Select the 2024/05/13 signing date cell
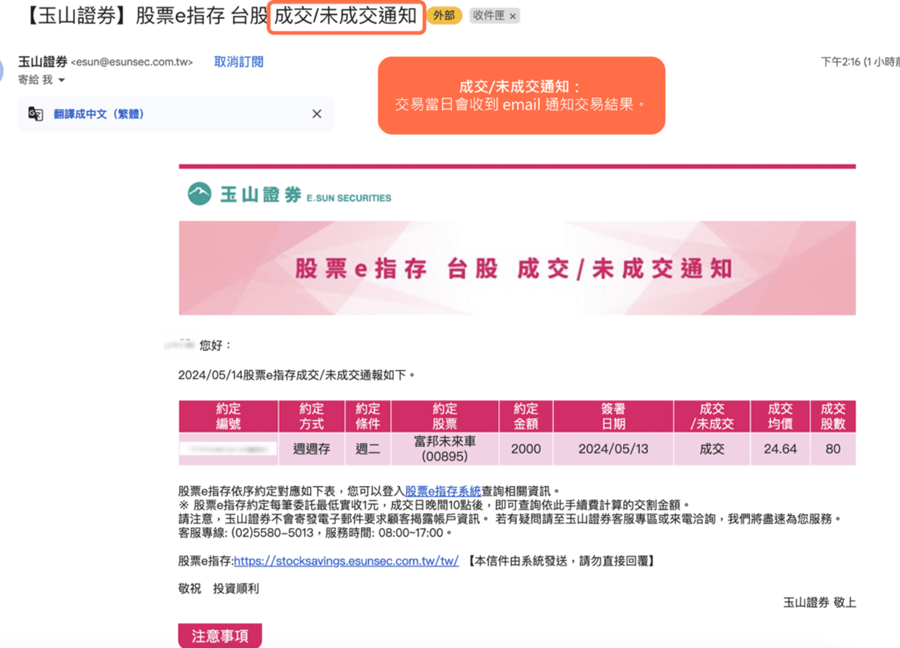 tap(613, 449)
